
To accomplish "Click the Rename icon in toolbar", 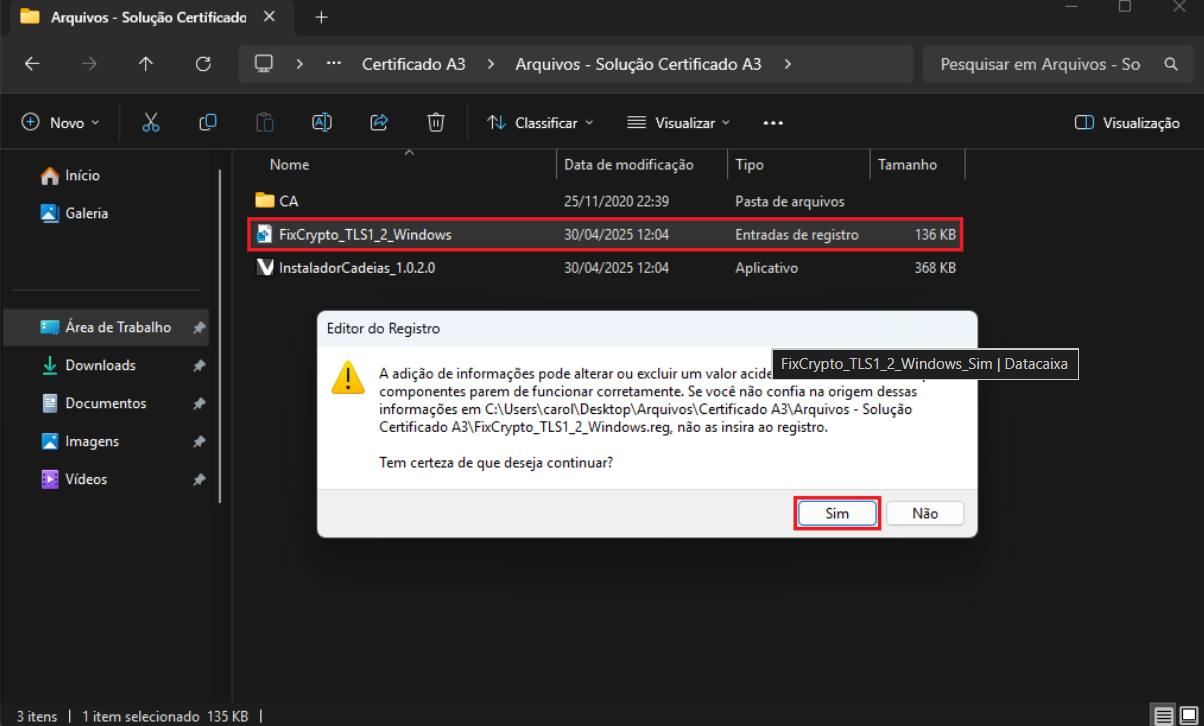I will click(322, 122).
